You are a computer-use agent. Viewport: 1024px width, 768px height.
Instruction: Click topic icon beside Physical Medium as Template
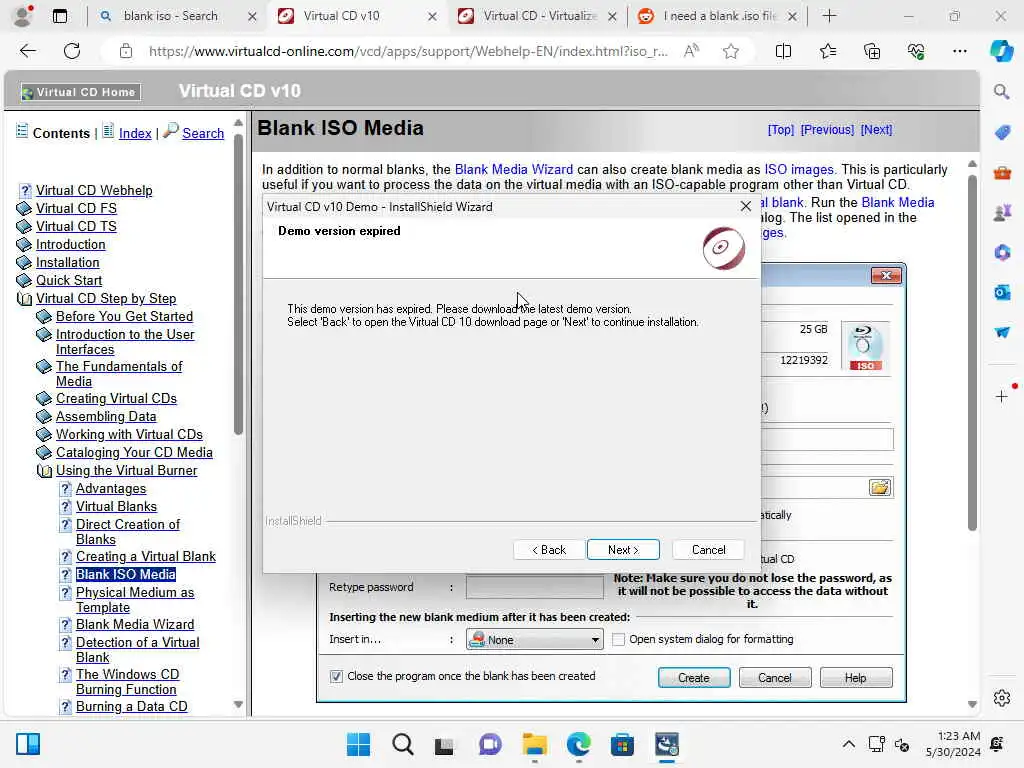pyautogui.click(x=65, y=593)
